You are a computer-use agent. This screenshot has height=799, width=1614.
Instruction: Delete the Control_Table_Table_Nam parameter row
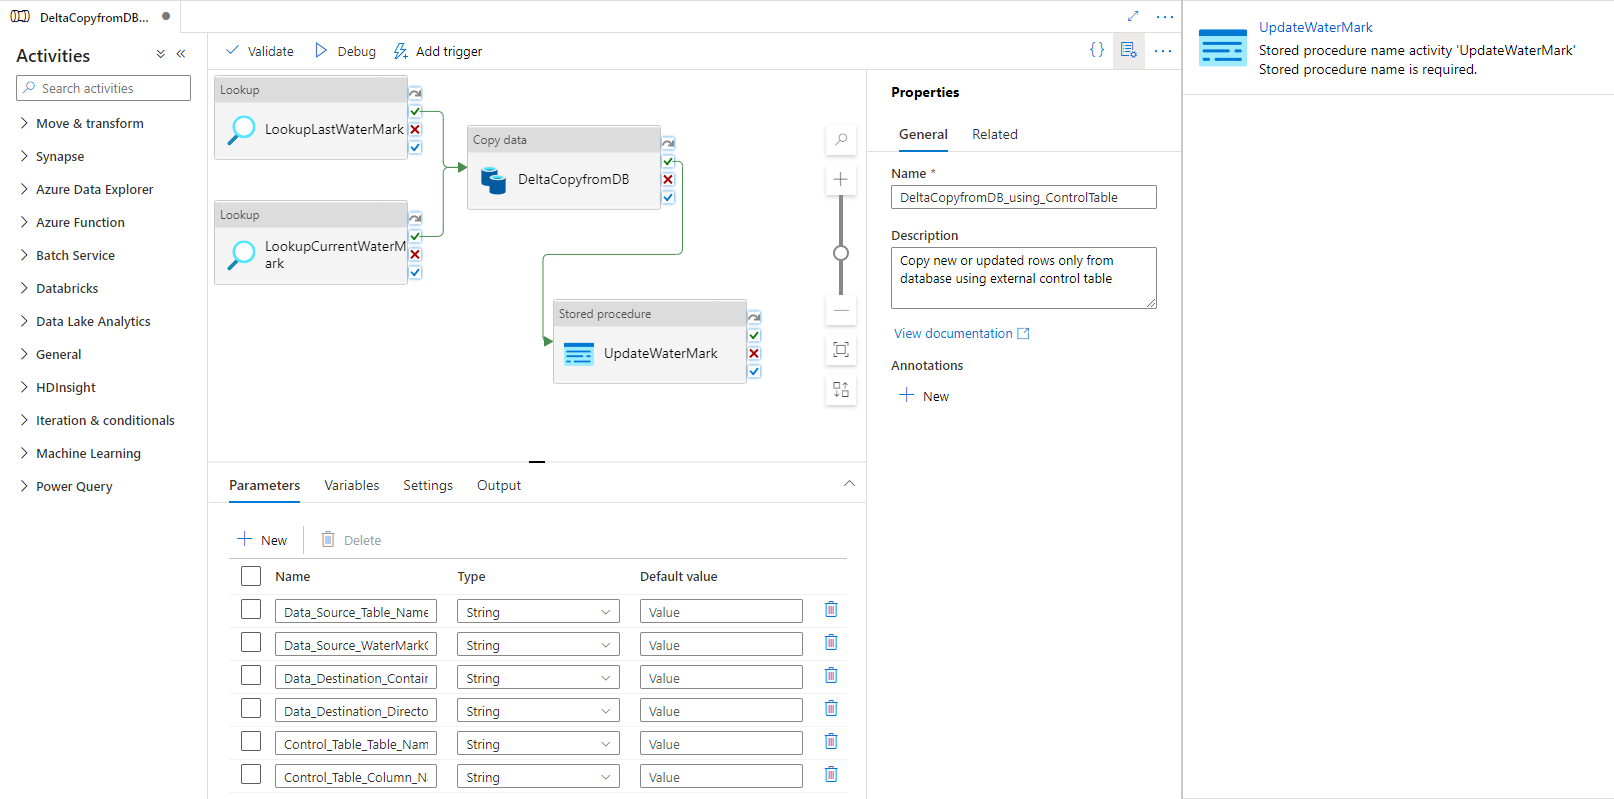[x=831, y=741]
